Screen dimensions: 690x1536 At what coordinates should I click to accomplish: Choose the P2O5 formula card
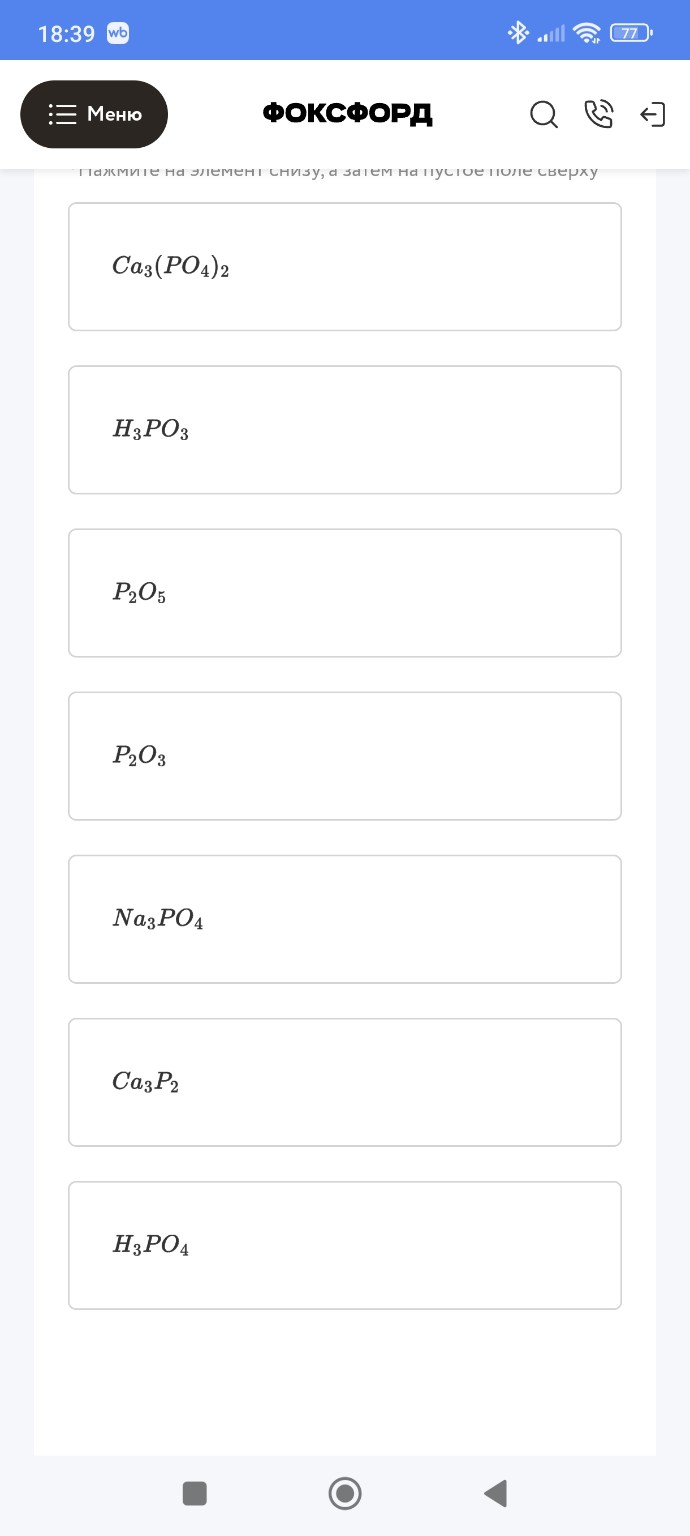tap(345, 593)
